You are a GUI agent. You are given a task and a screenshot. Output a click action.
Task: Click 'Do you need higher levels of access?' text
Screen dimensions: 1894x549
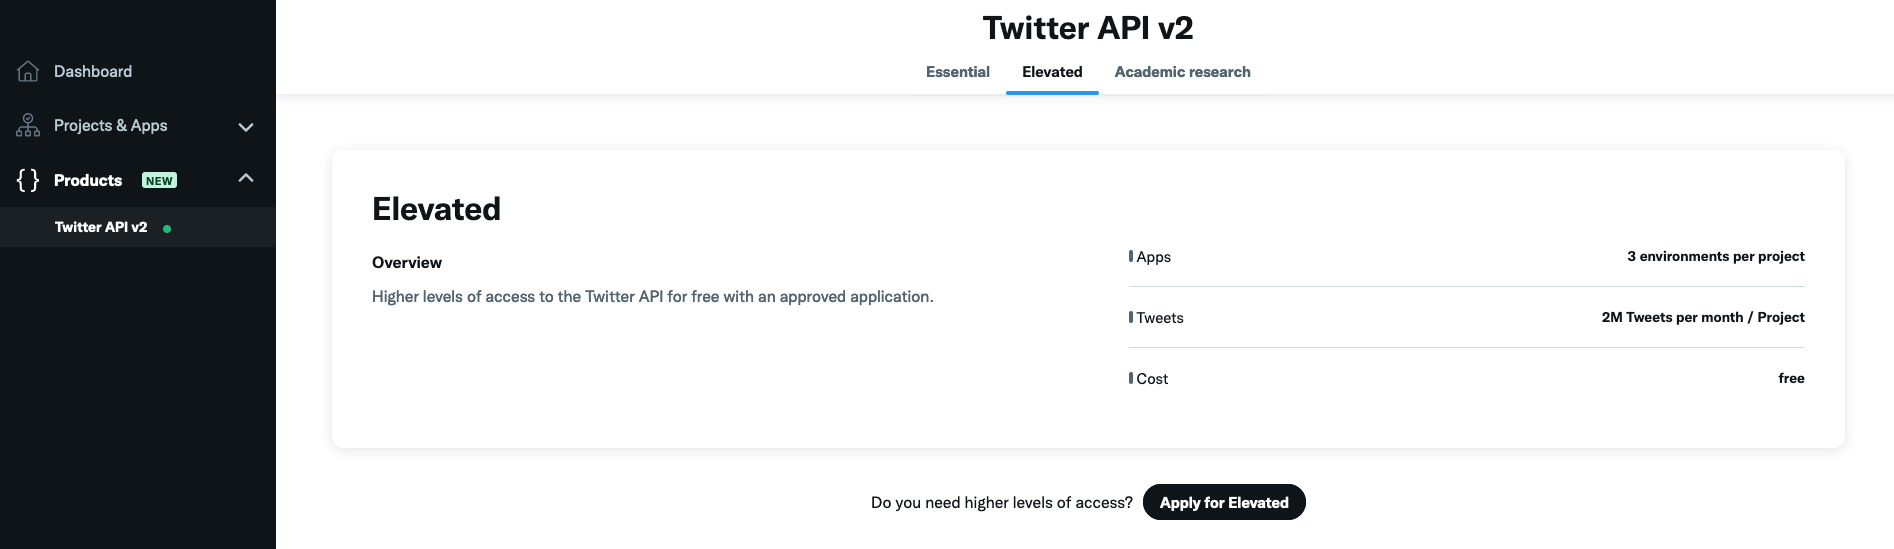coord(1002,503)
